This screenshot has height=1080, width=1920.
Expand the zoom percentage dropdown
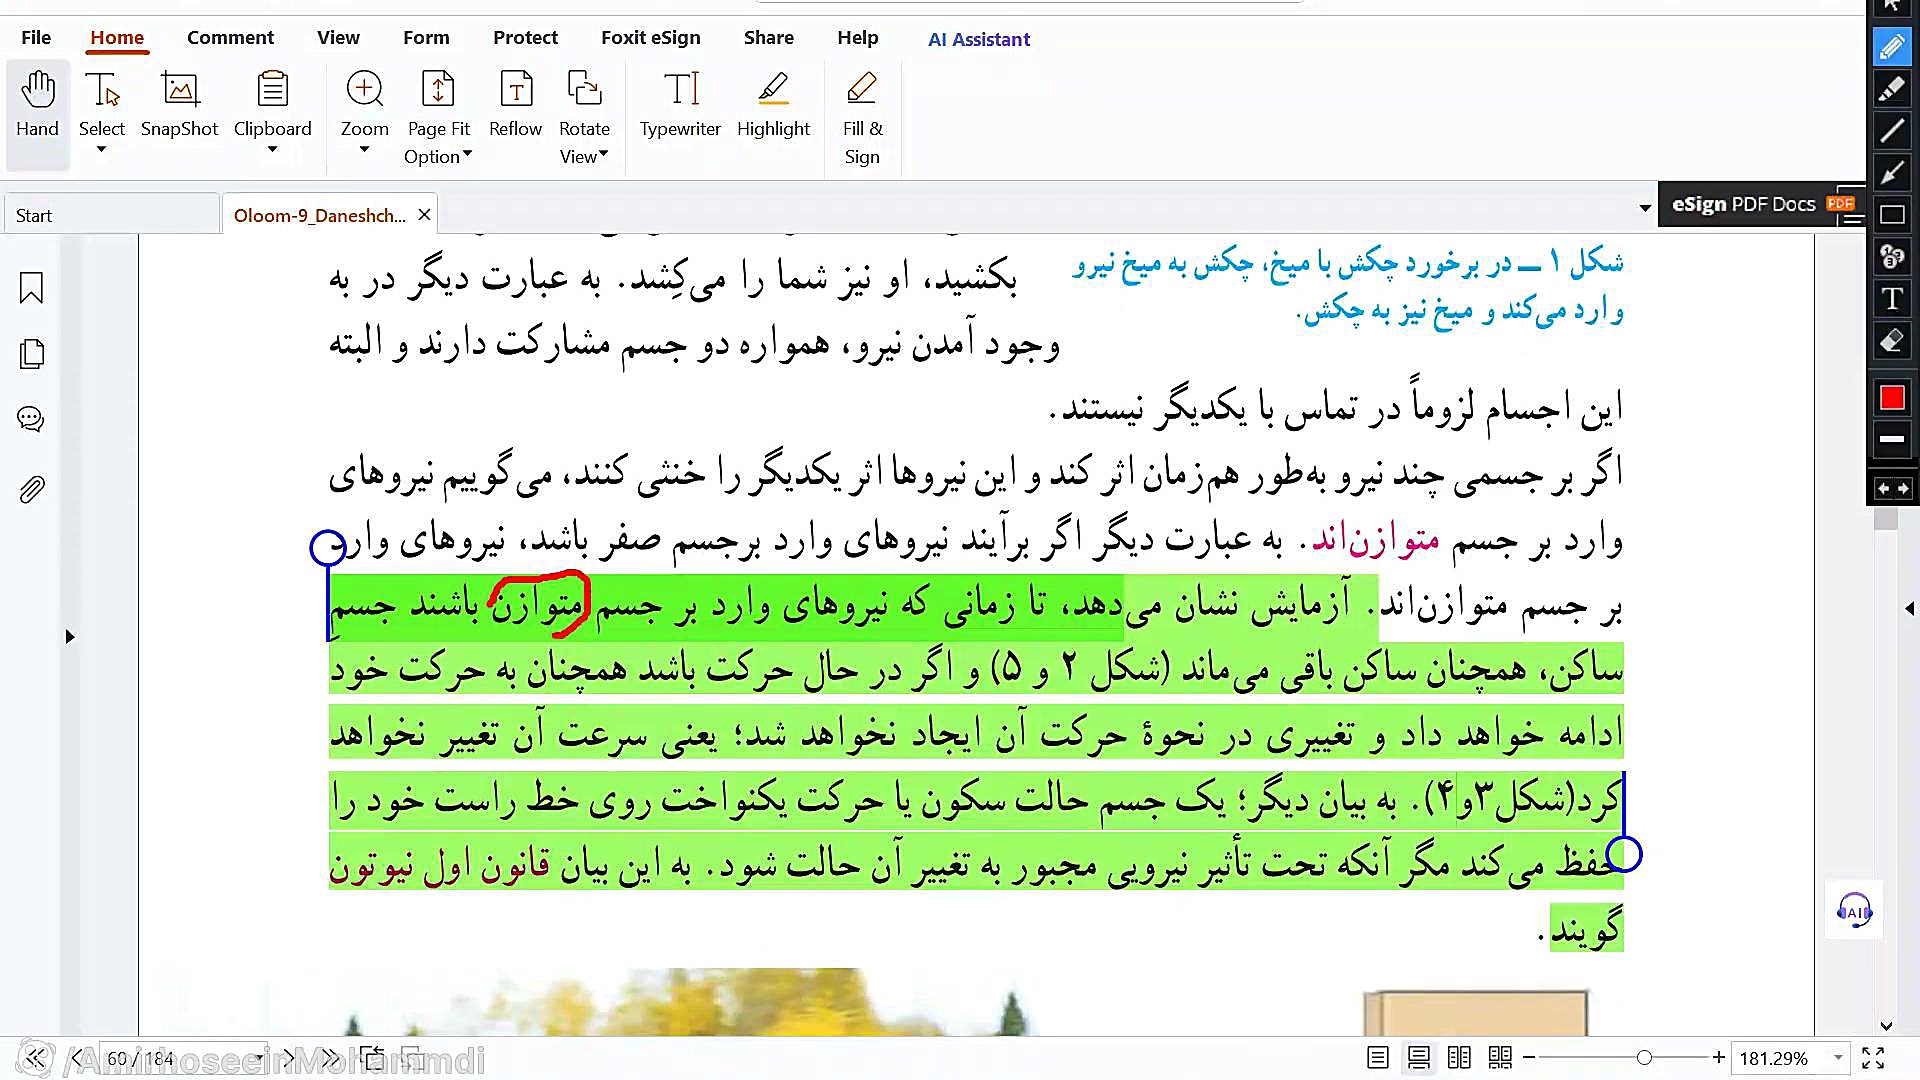[x=1838, y=1058]
